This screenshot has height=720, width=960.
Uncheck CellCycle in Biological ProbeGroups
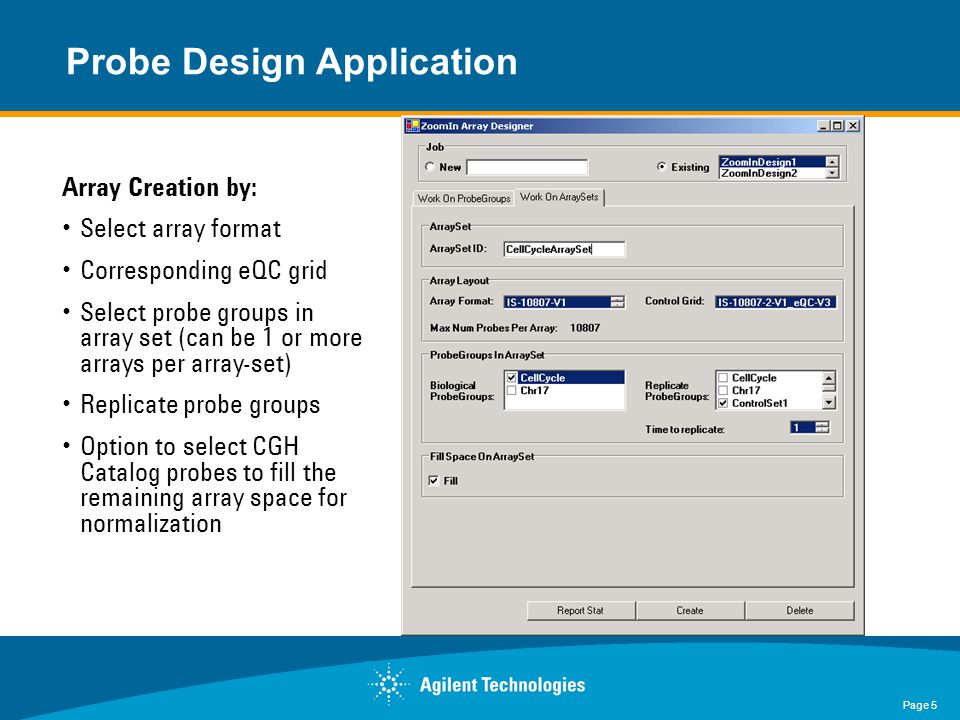[x=511, y=378]
